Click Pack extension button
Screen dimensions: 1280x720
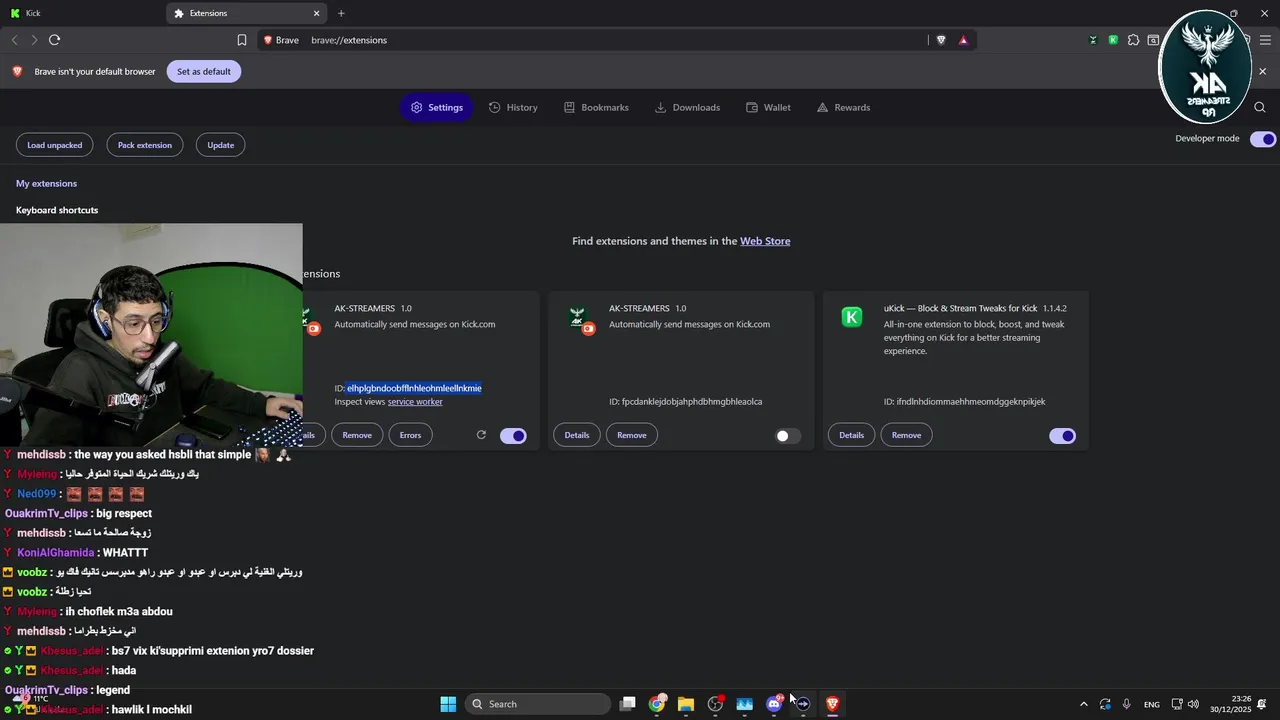coord(145,145)
